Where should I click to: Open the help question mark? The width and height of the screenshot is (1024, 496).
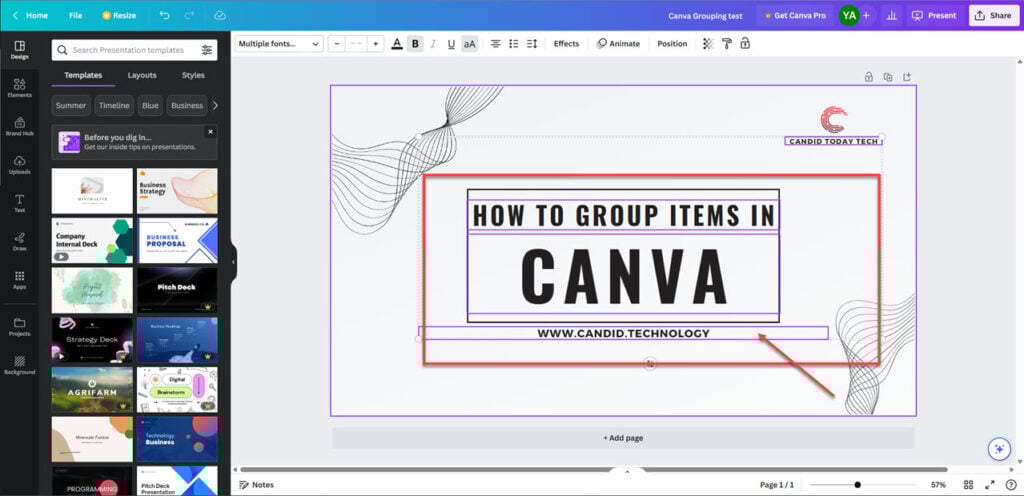1011,485
